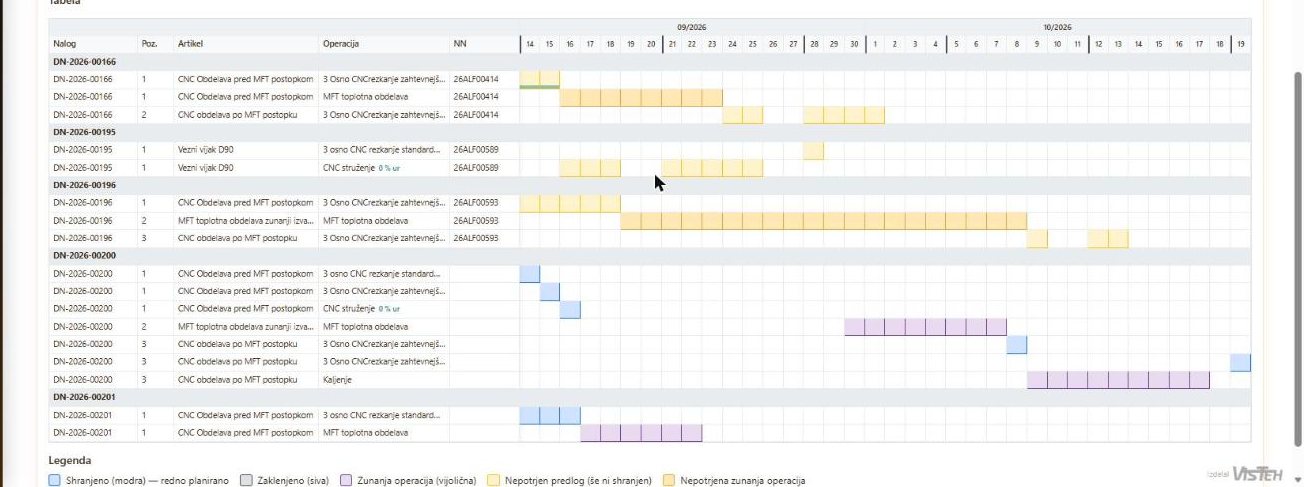Click CNC struženje in the DN-2026-00195 row
Screen dimensions: 1304x487
coord(348,168)
